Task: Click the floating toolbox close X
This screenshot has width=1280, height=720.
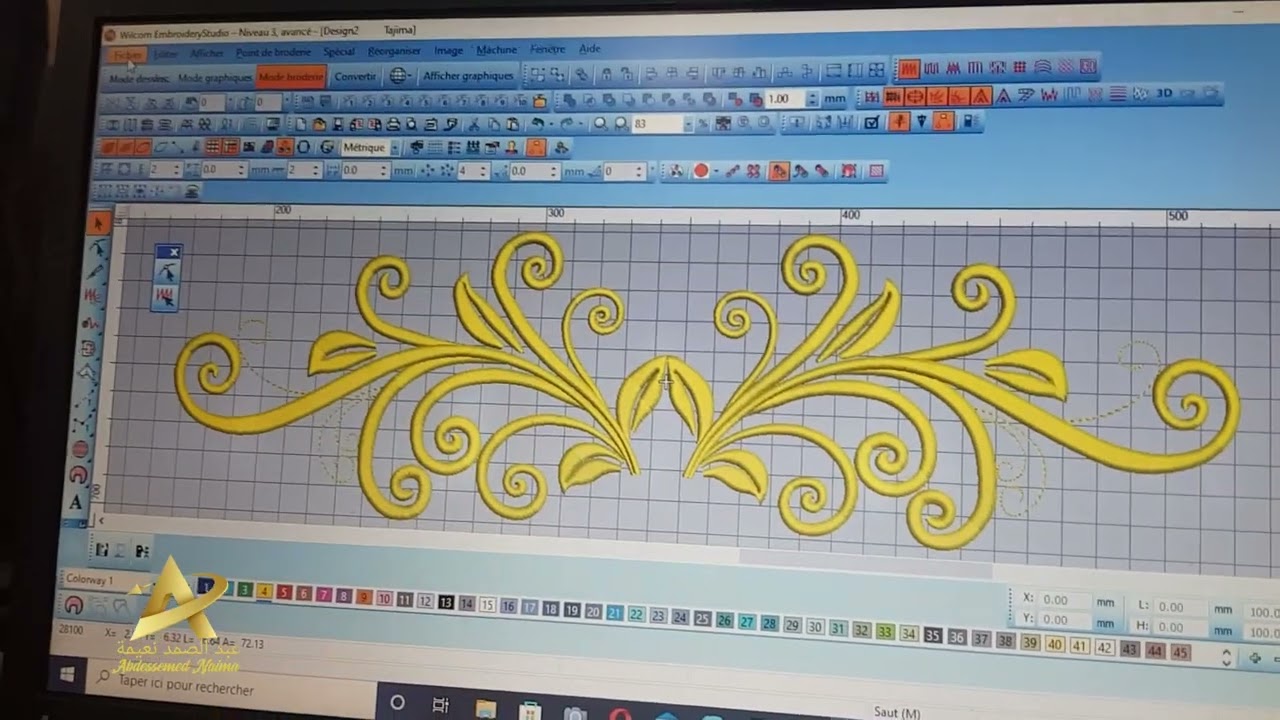Action: pyautogui.click(x=174, y=253)
